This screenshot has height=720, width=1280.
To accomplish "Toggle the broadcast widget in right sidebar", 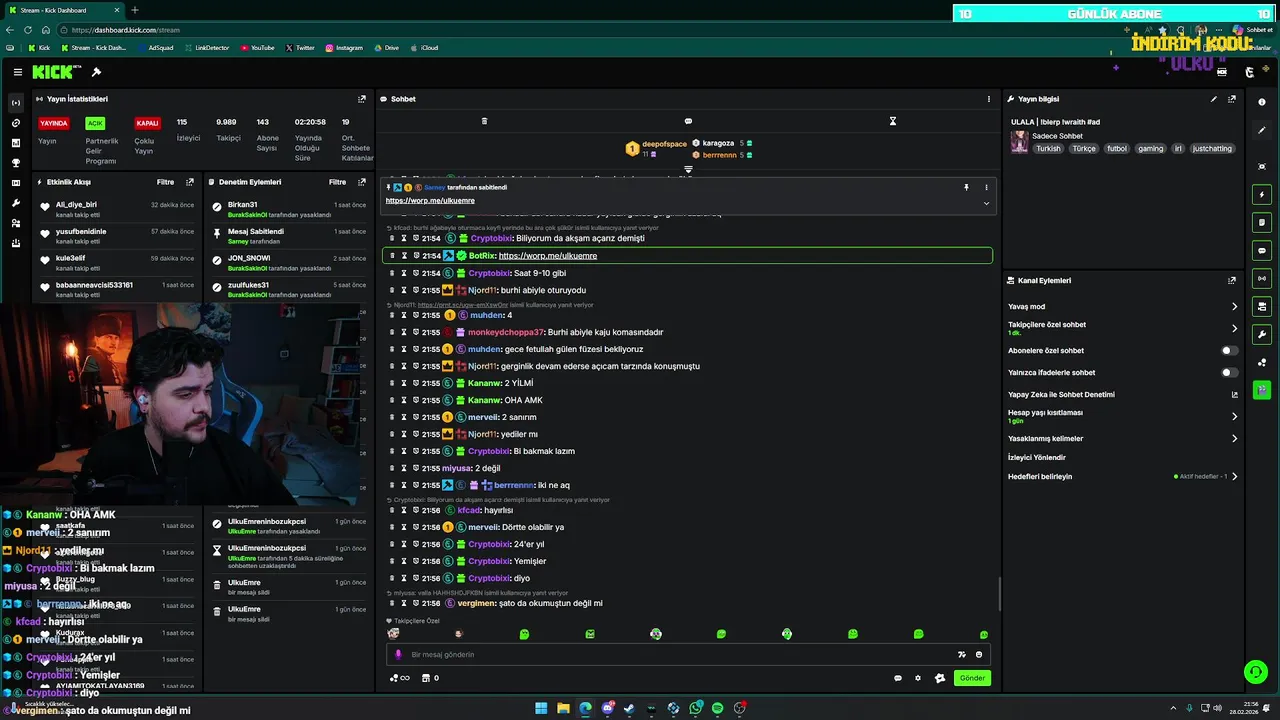I will point(1262,278).
